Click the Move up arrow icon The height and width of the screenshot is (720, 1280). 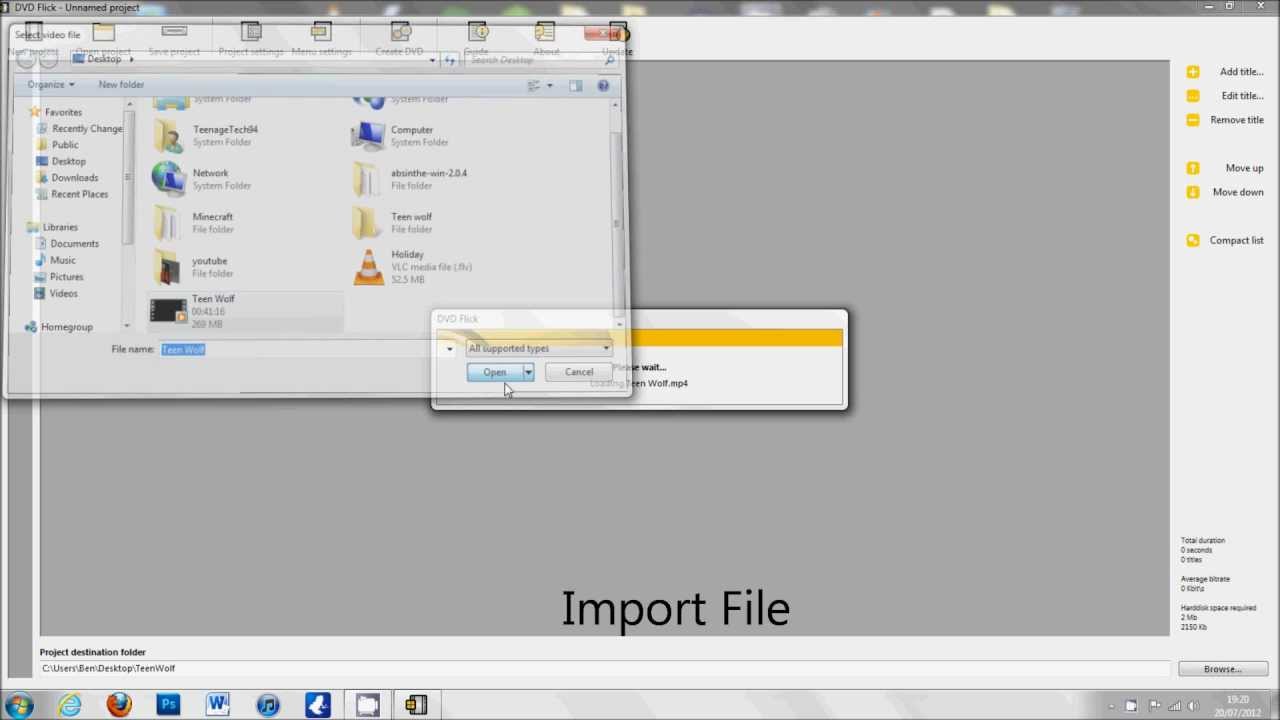point(1192,168)
